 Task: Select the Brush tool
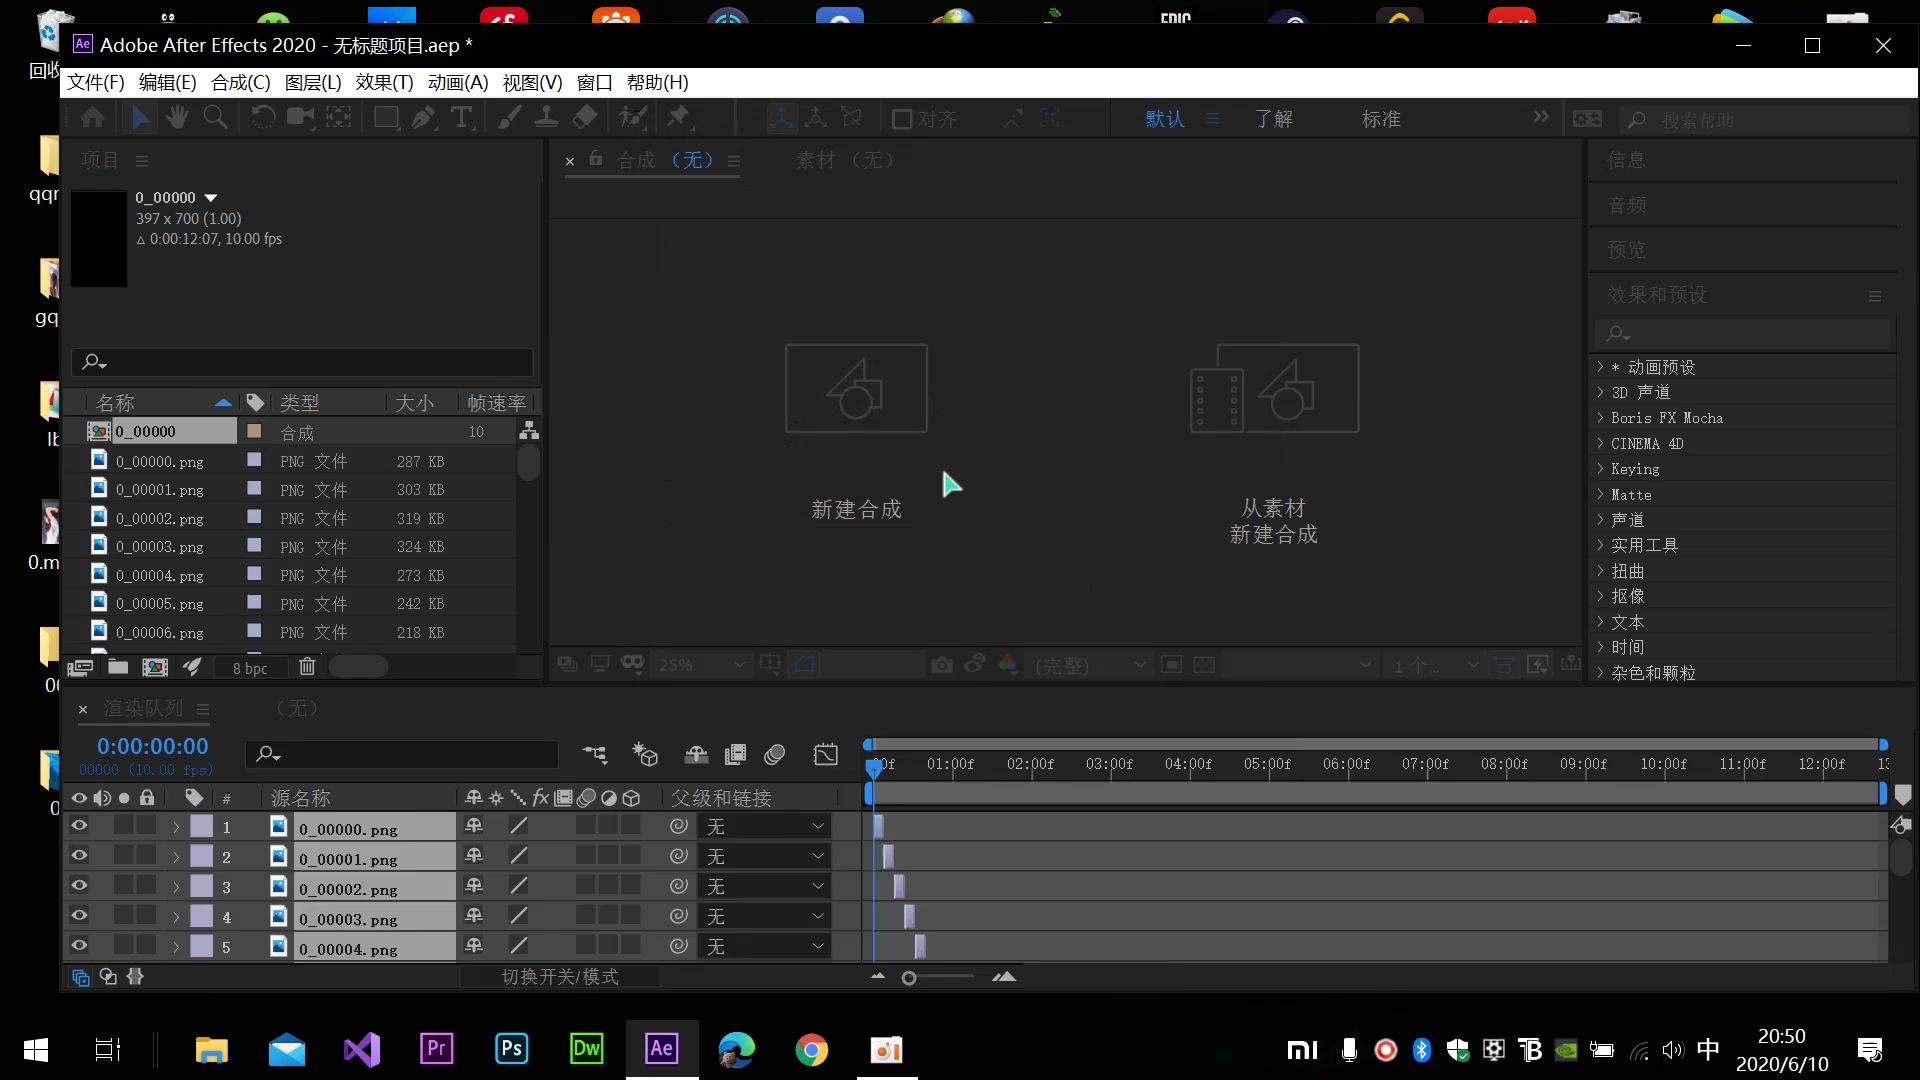(509, 118)
